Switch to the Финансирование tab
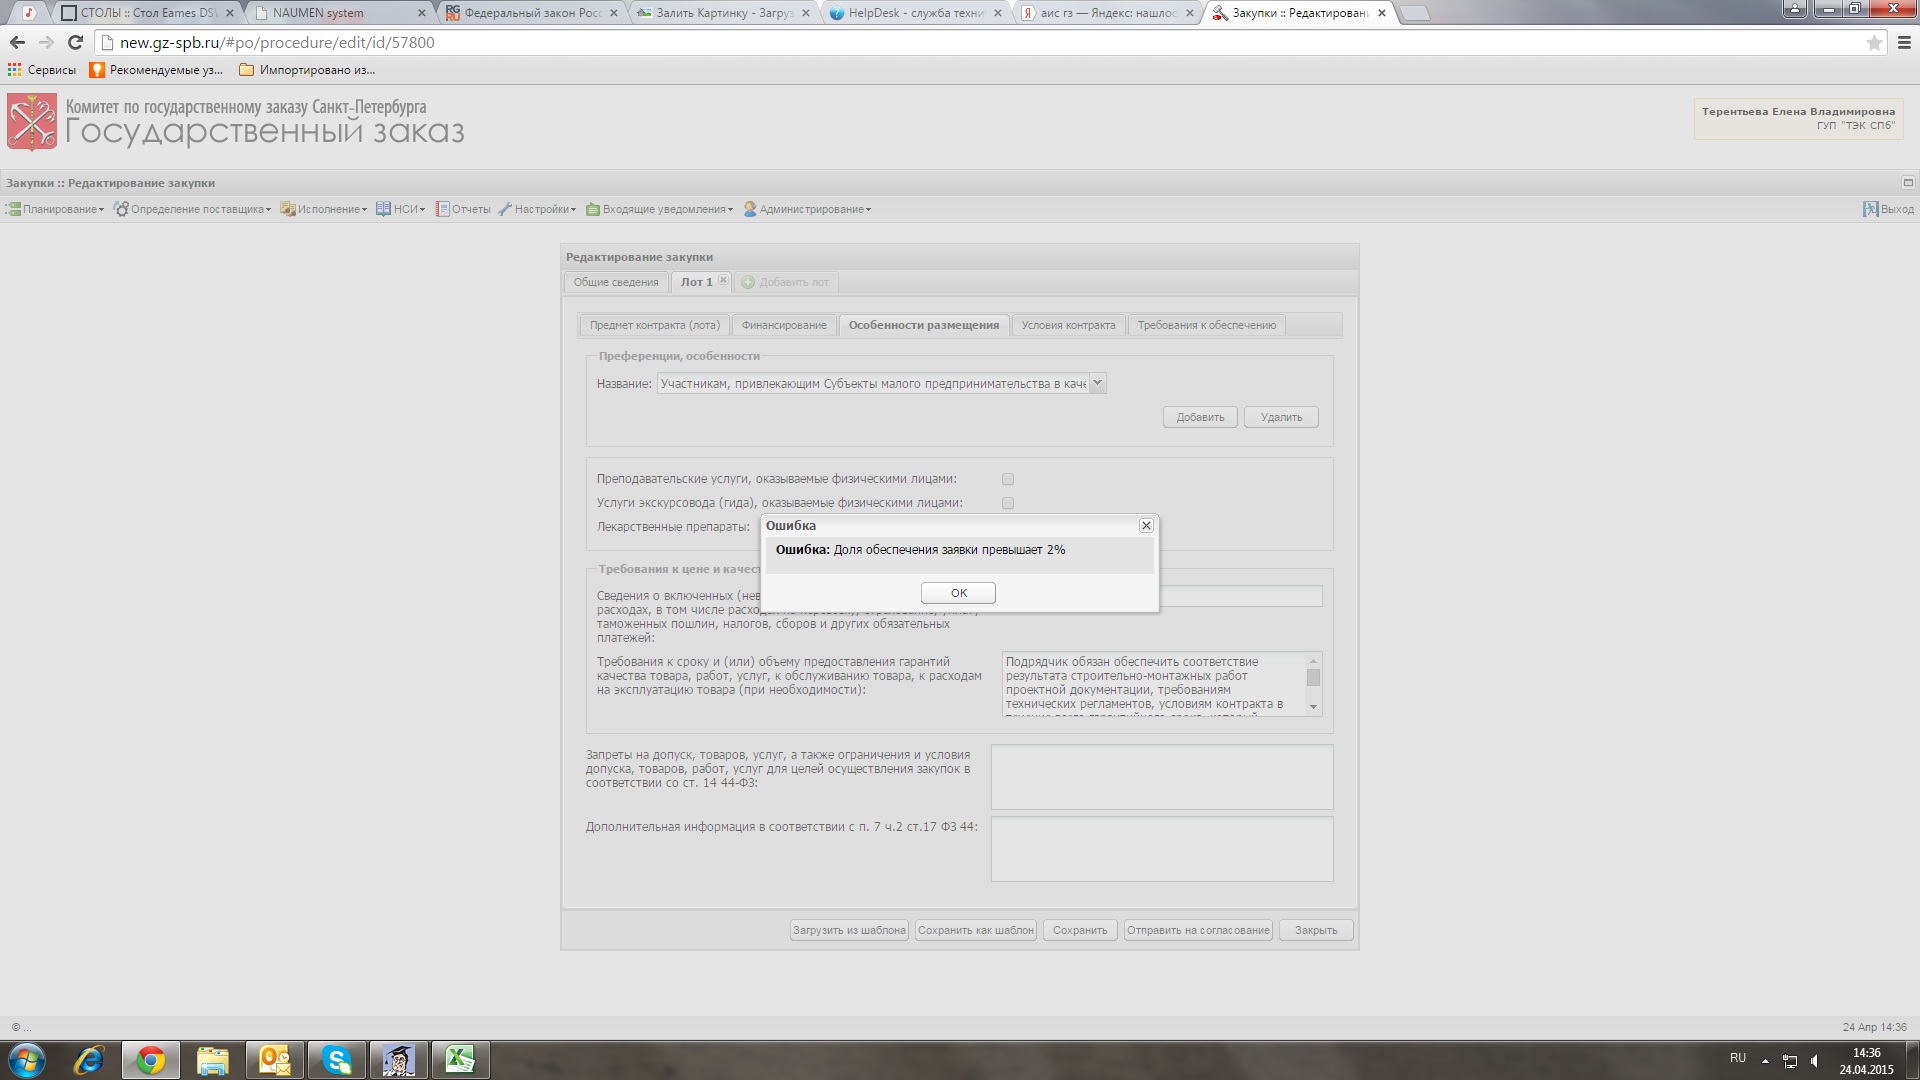 (784, 325)
